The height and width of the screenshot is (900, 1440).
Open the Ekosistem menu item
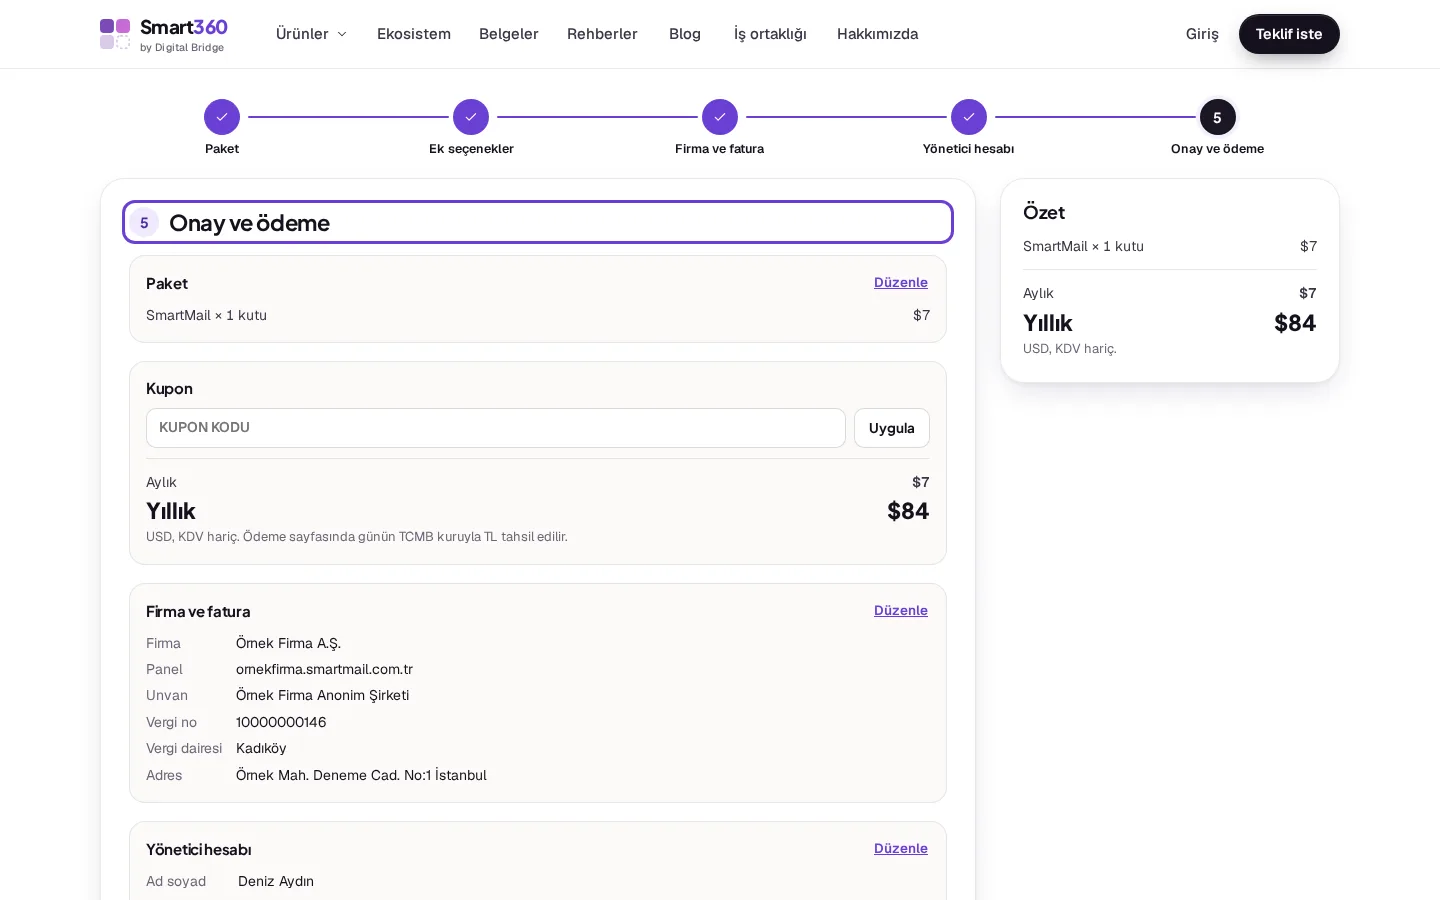tap(414, 34)
